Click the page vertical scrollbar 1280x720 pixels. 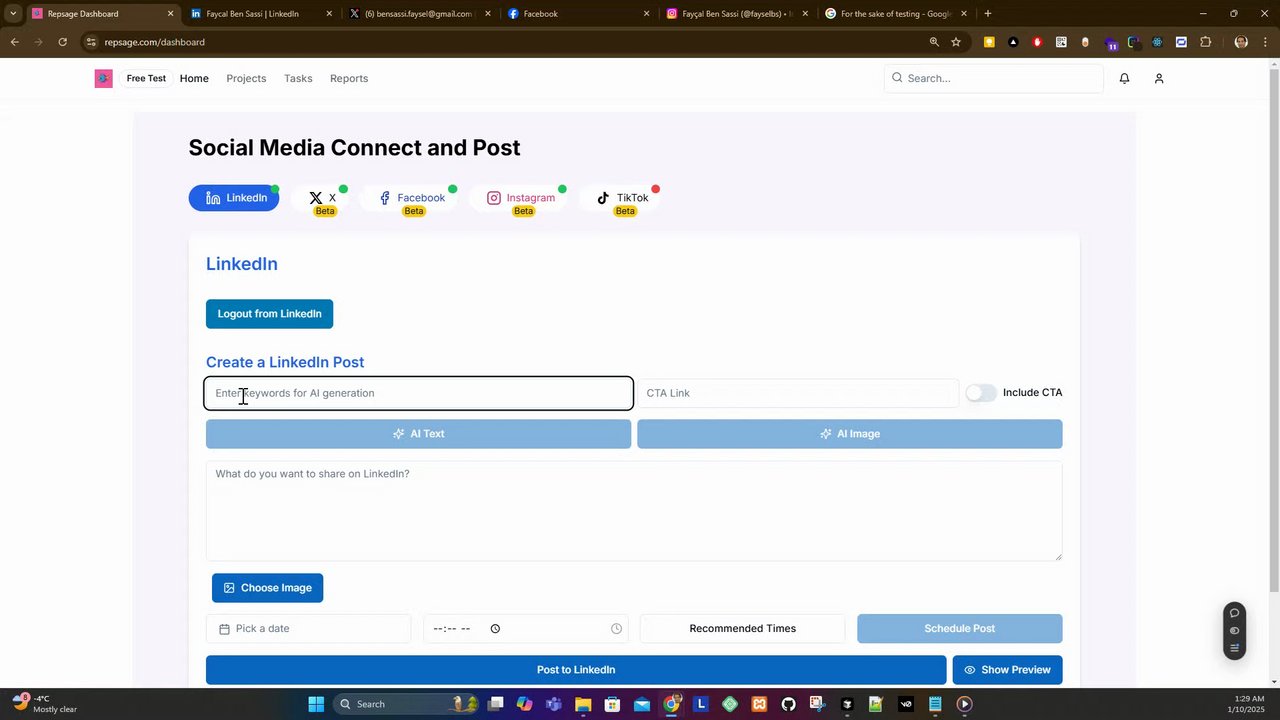[x=1273, y=330]
